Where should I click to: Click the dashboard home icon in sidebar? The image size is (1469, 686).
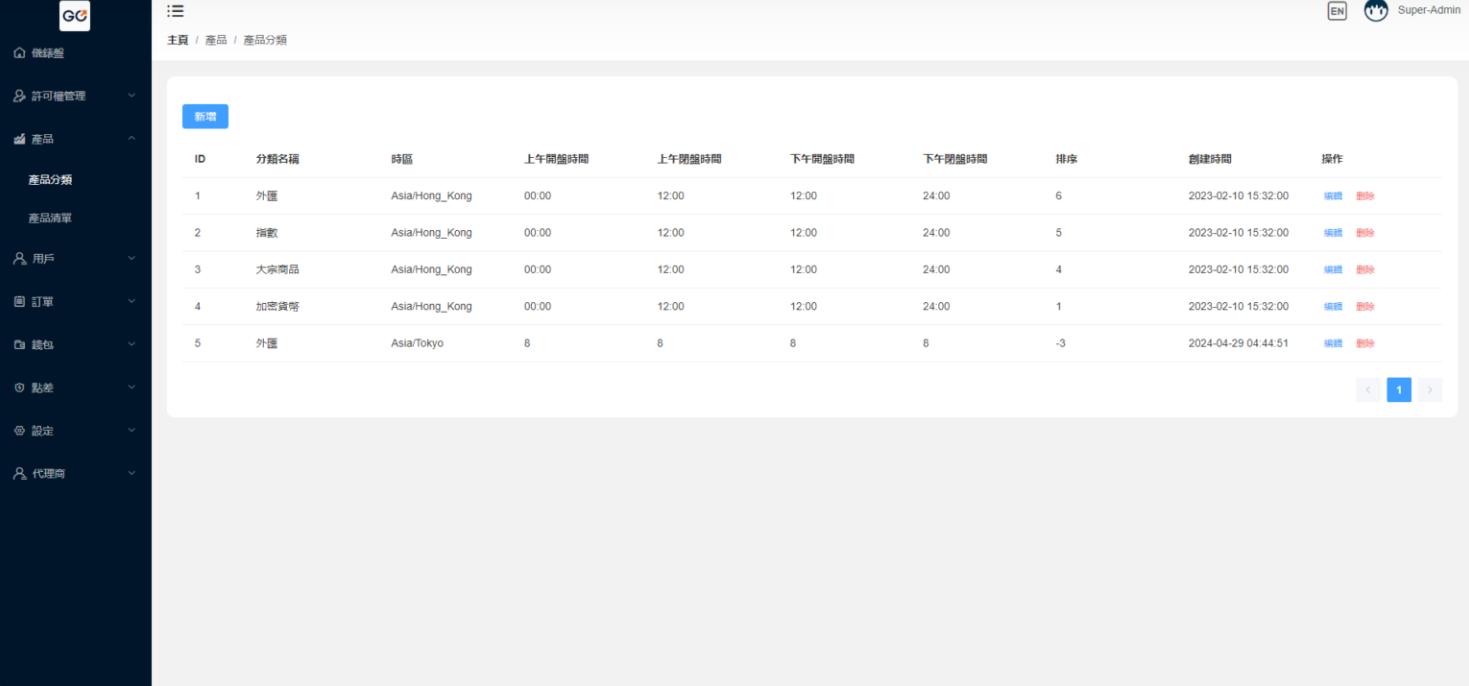(19, 53)
